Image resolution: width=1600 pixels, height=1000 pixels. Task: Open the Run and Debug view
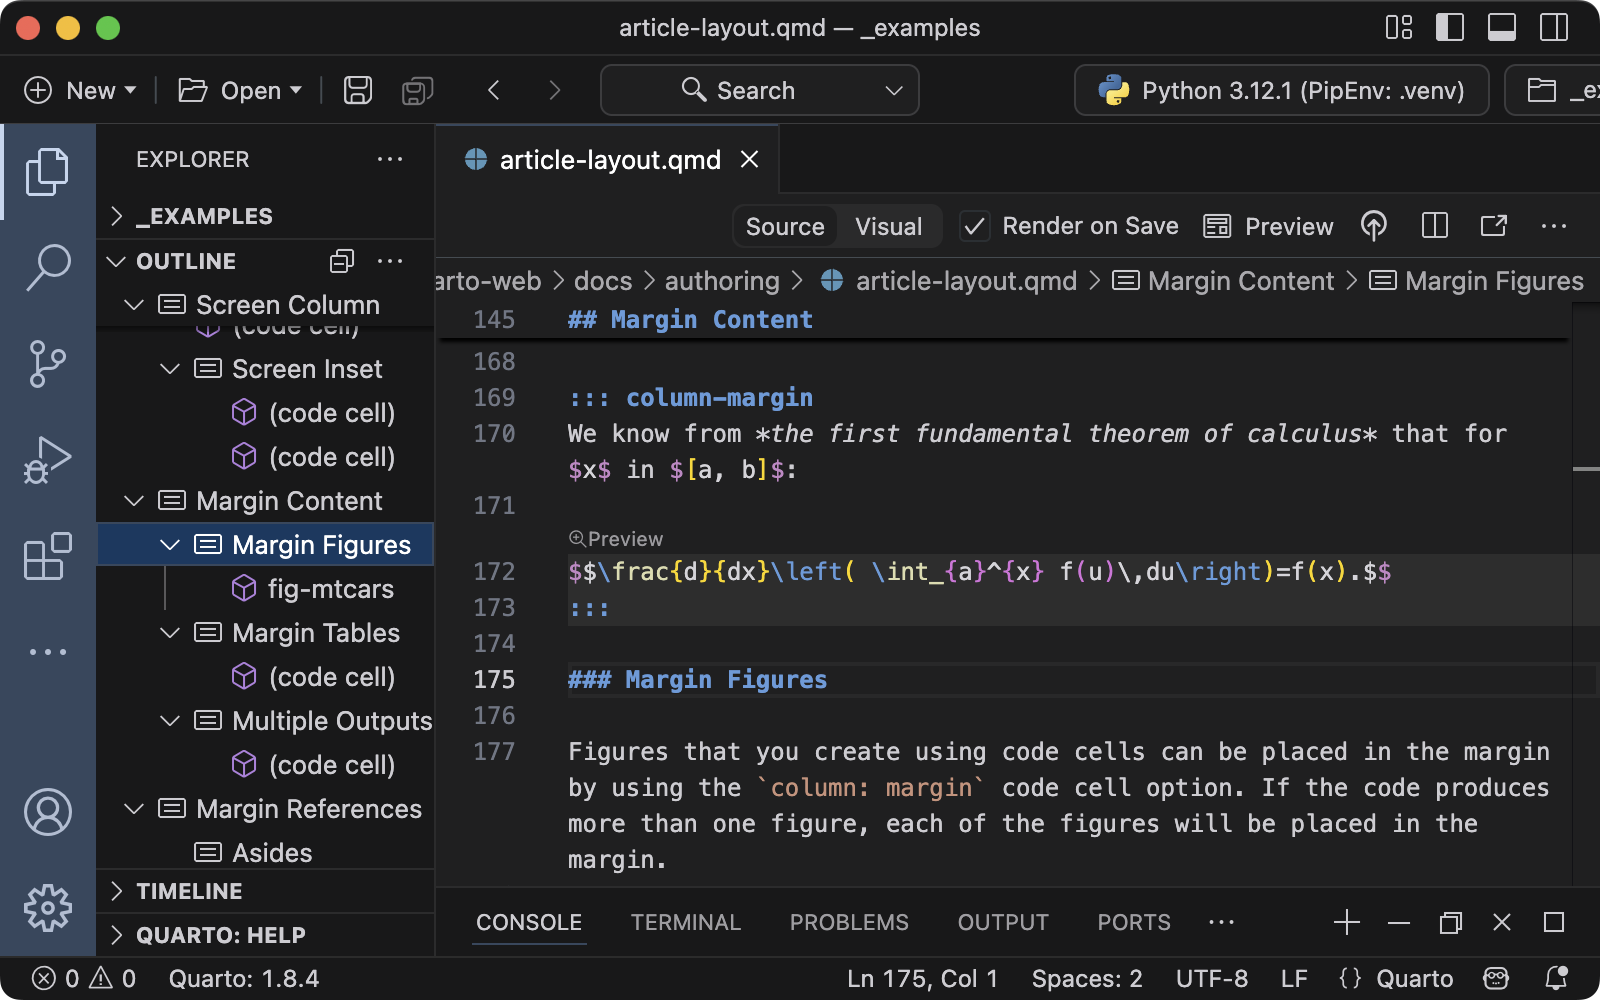click(47, 460)
